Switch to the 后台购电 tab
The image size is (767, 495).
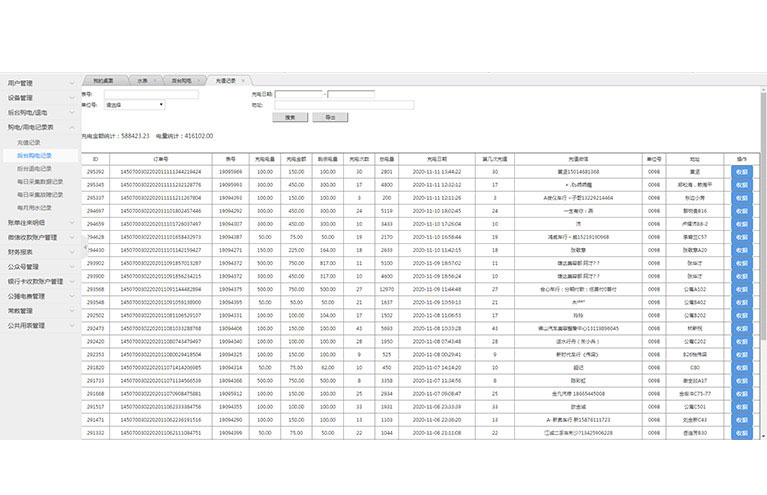coord(181,81)
